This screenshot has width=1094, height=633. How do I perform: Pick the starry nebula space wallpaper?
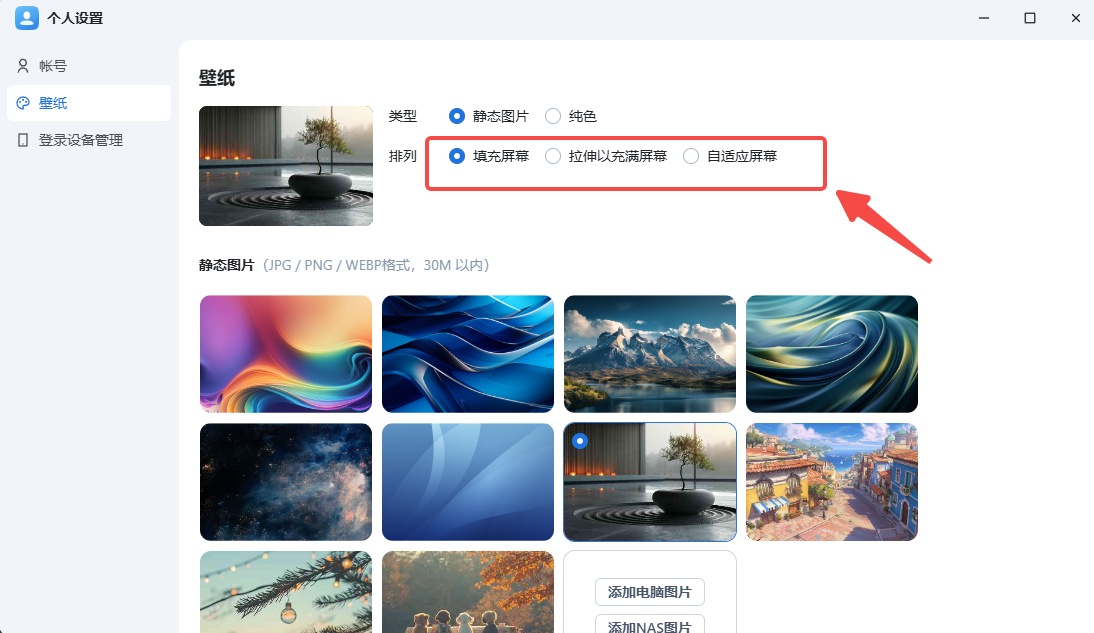pos(286,482)
